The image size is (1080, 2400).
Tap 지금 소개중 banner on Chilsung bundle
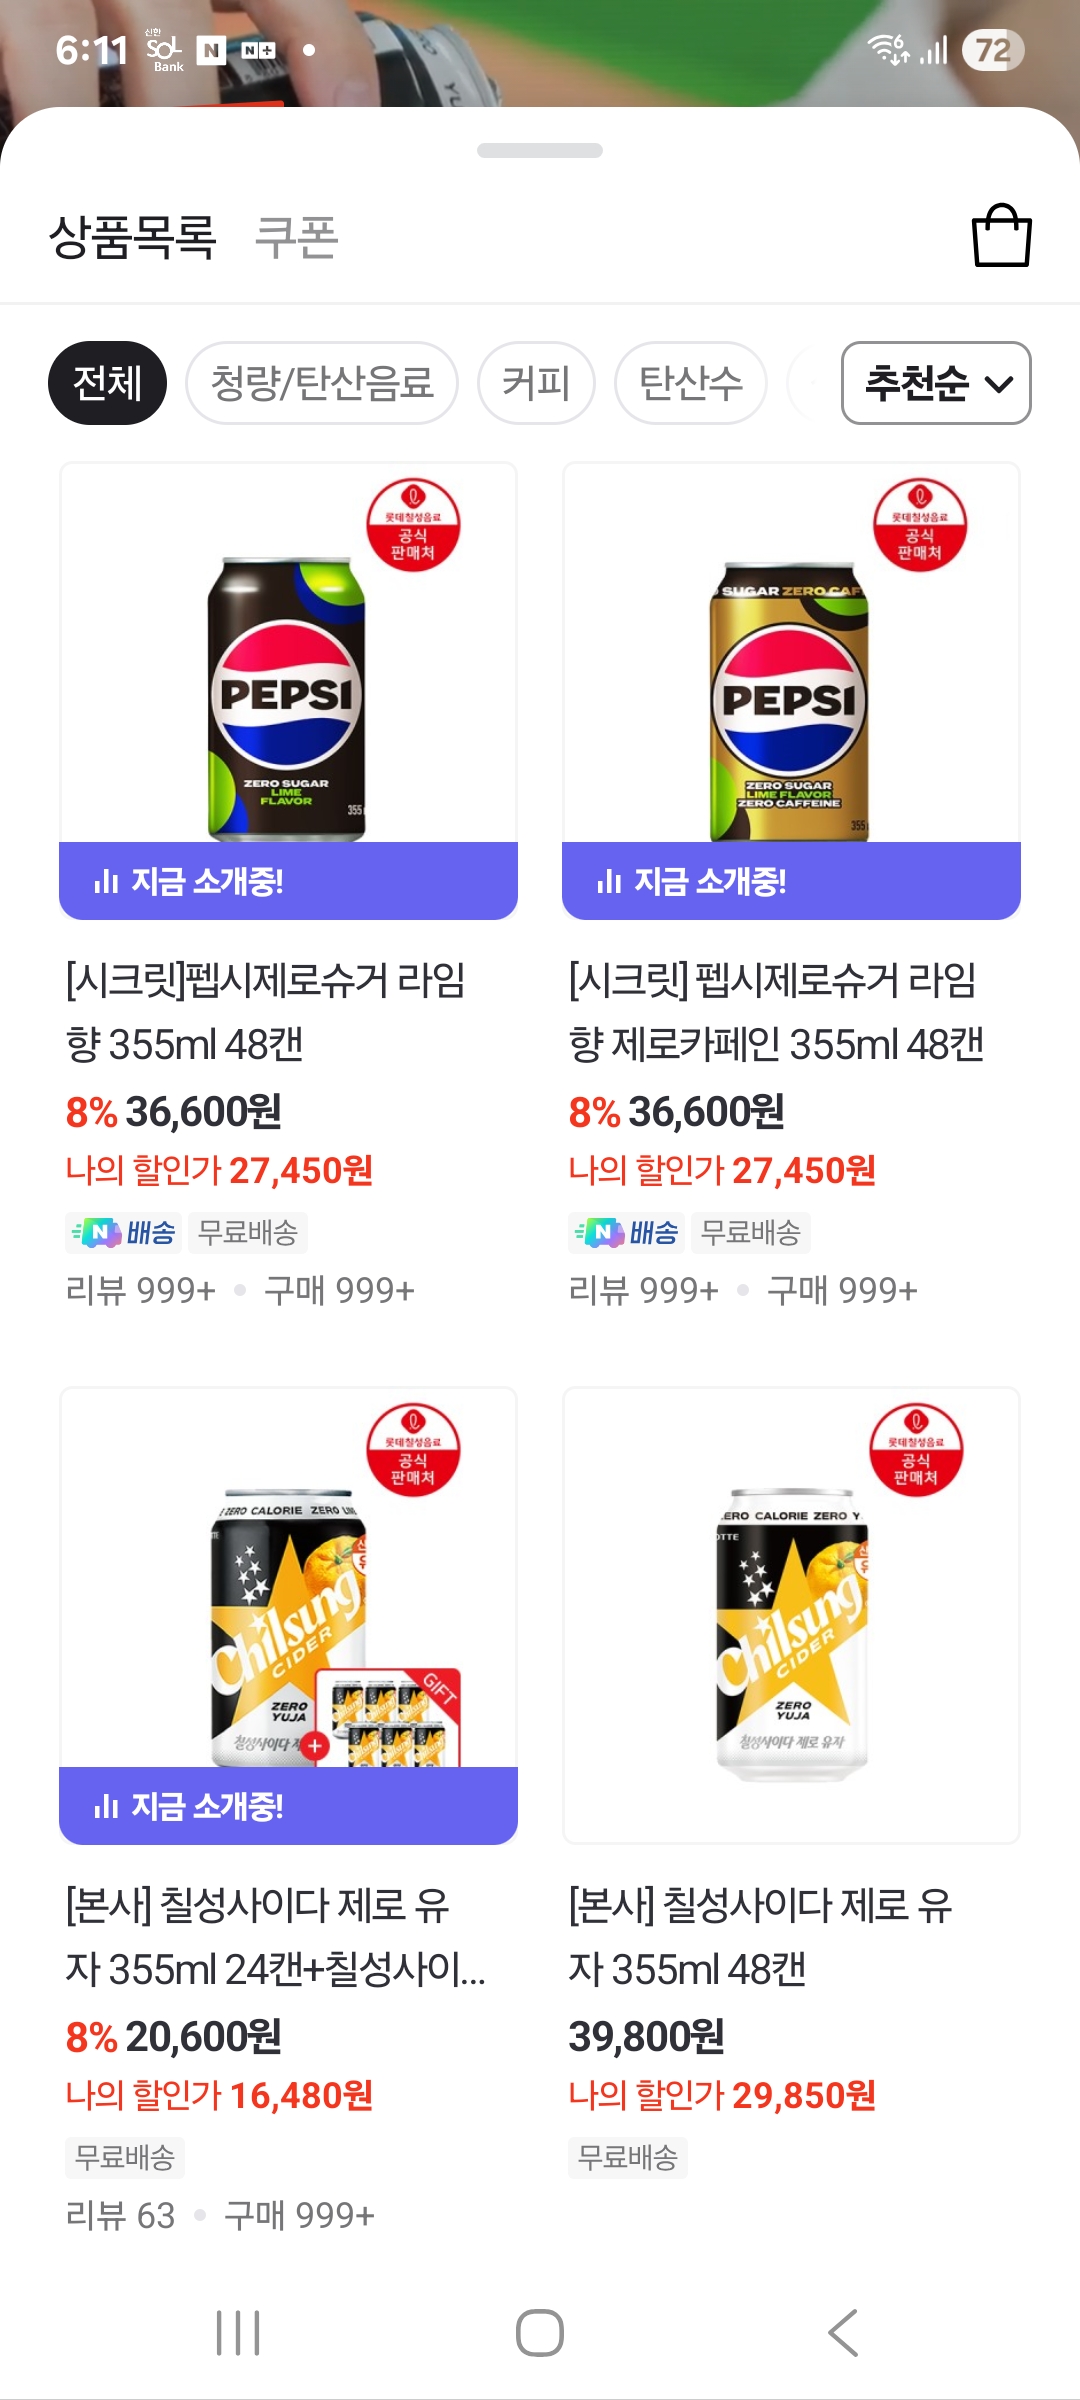coord(288,1806)
